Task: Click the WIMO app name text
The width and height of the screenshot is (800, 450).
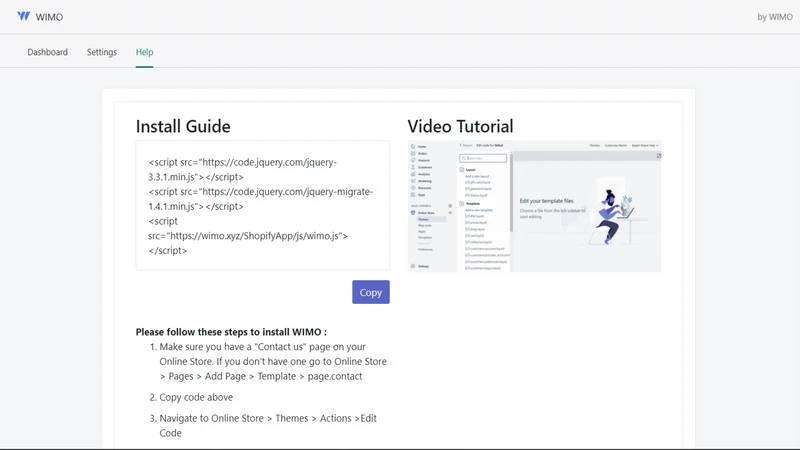Action: [x=49, y=17]
